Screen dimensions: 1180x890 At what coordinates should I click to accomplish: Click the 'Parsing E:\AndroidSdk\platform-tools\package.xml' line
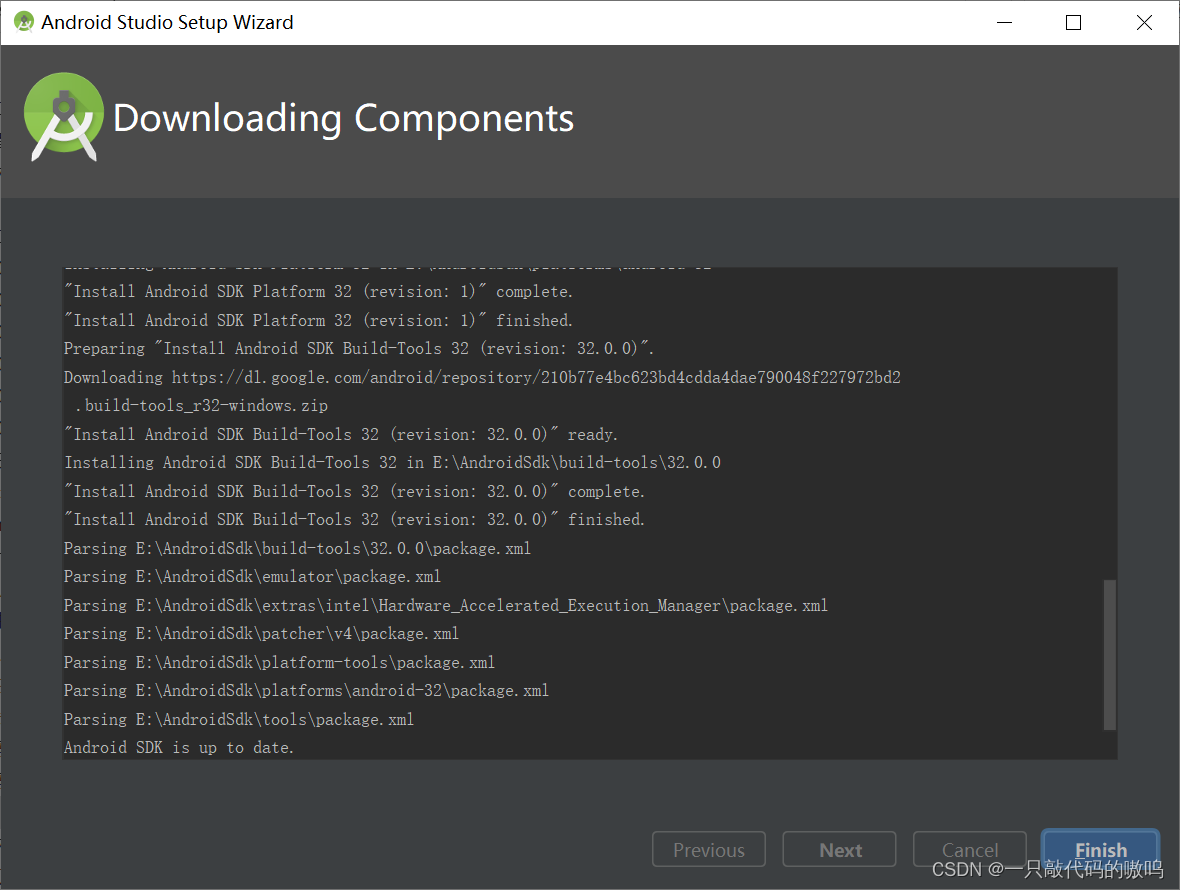[279, 662]
